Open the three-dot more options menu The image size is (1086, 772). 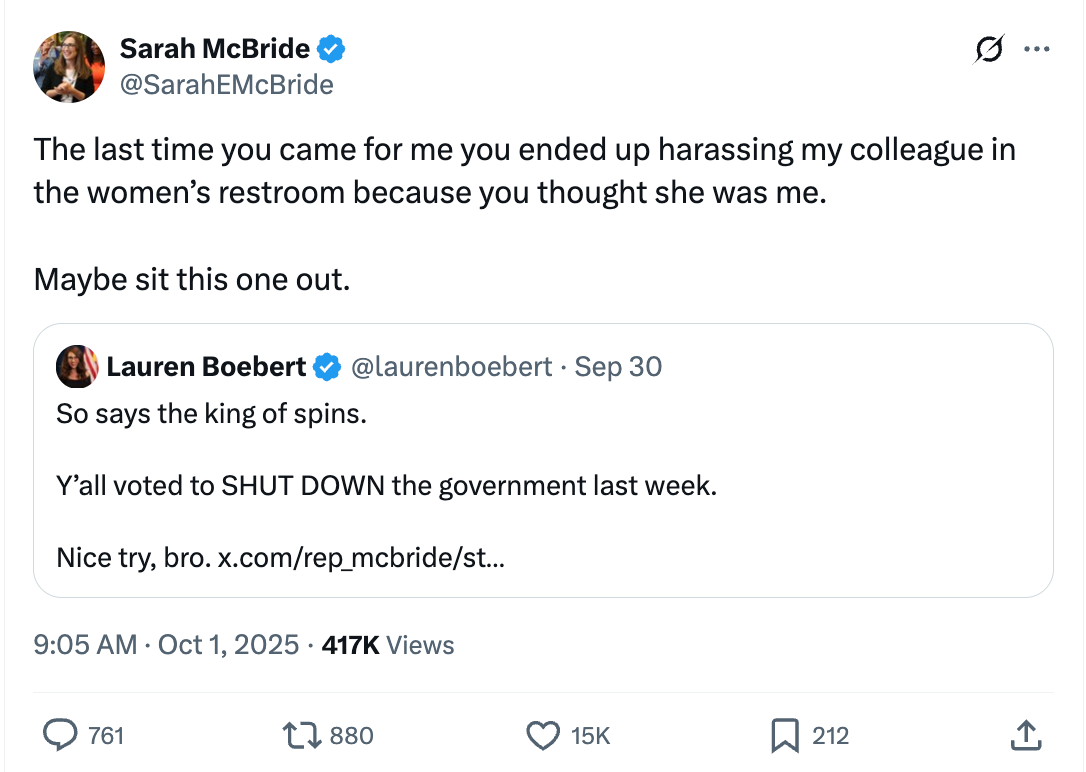click(1037, 48)
